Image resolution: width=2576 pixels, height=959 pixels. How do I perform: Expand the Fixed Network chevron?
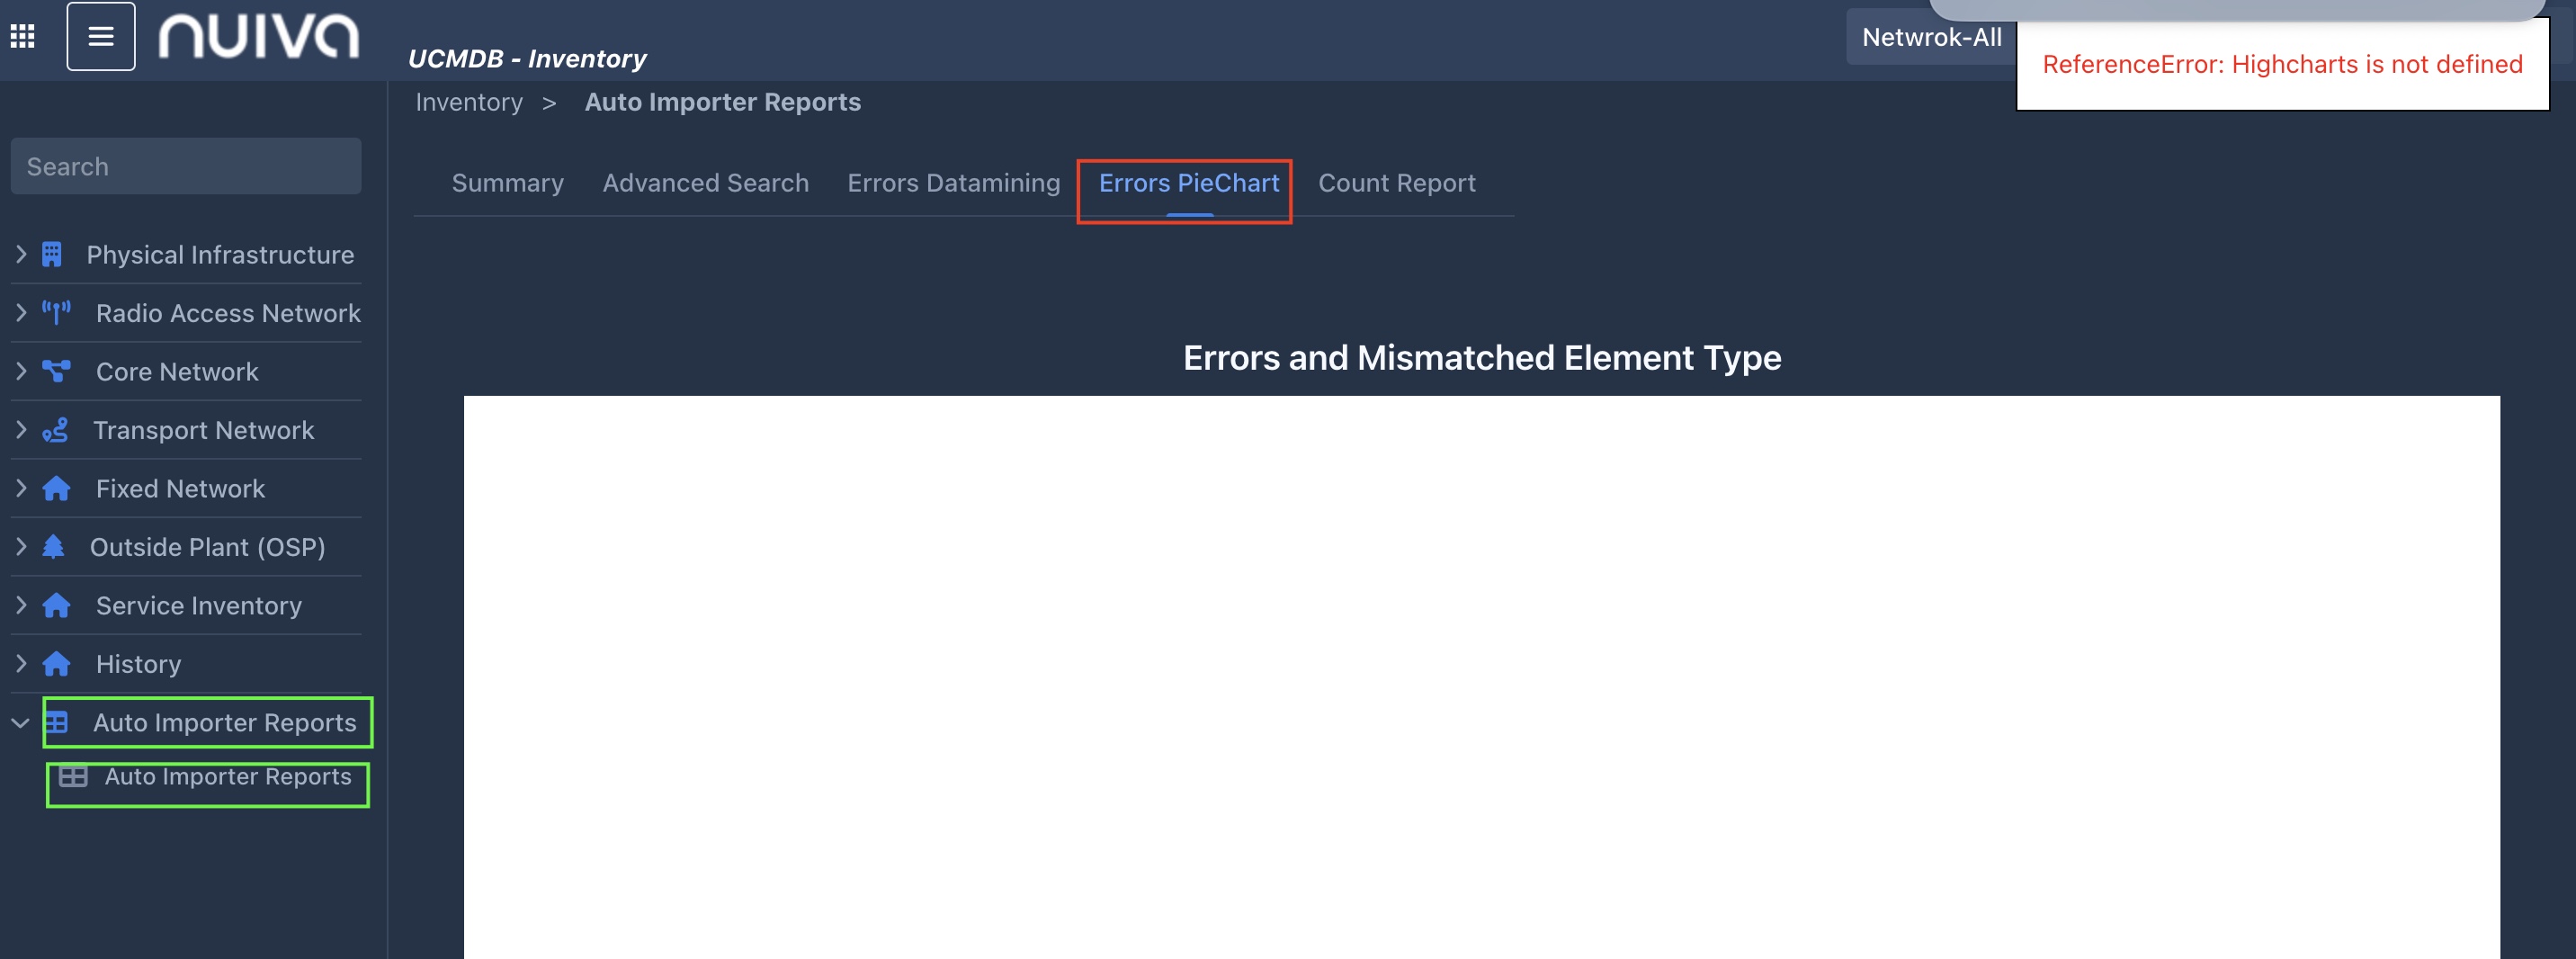pos(21,488)
